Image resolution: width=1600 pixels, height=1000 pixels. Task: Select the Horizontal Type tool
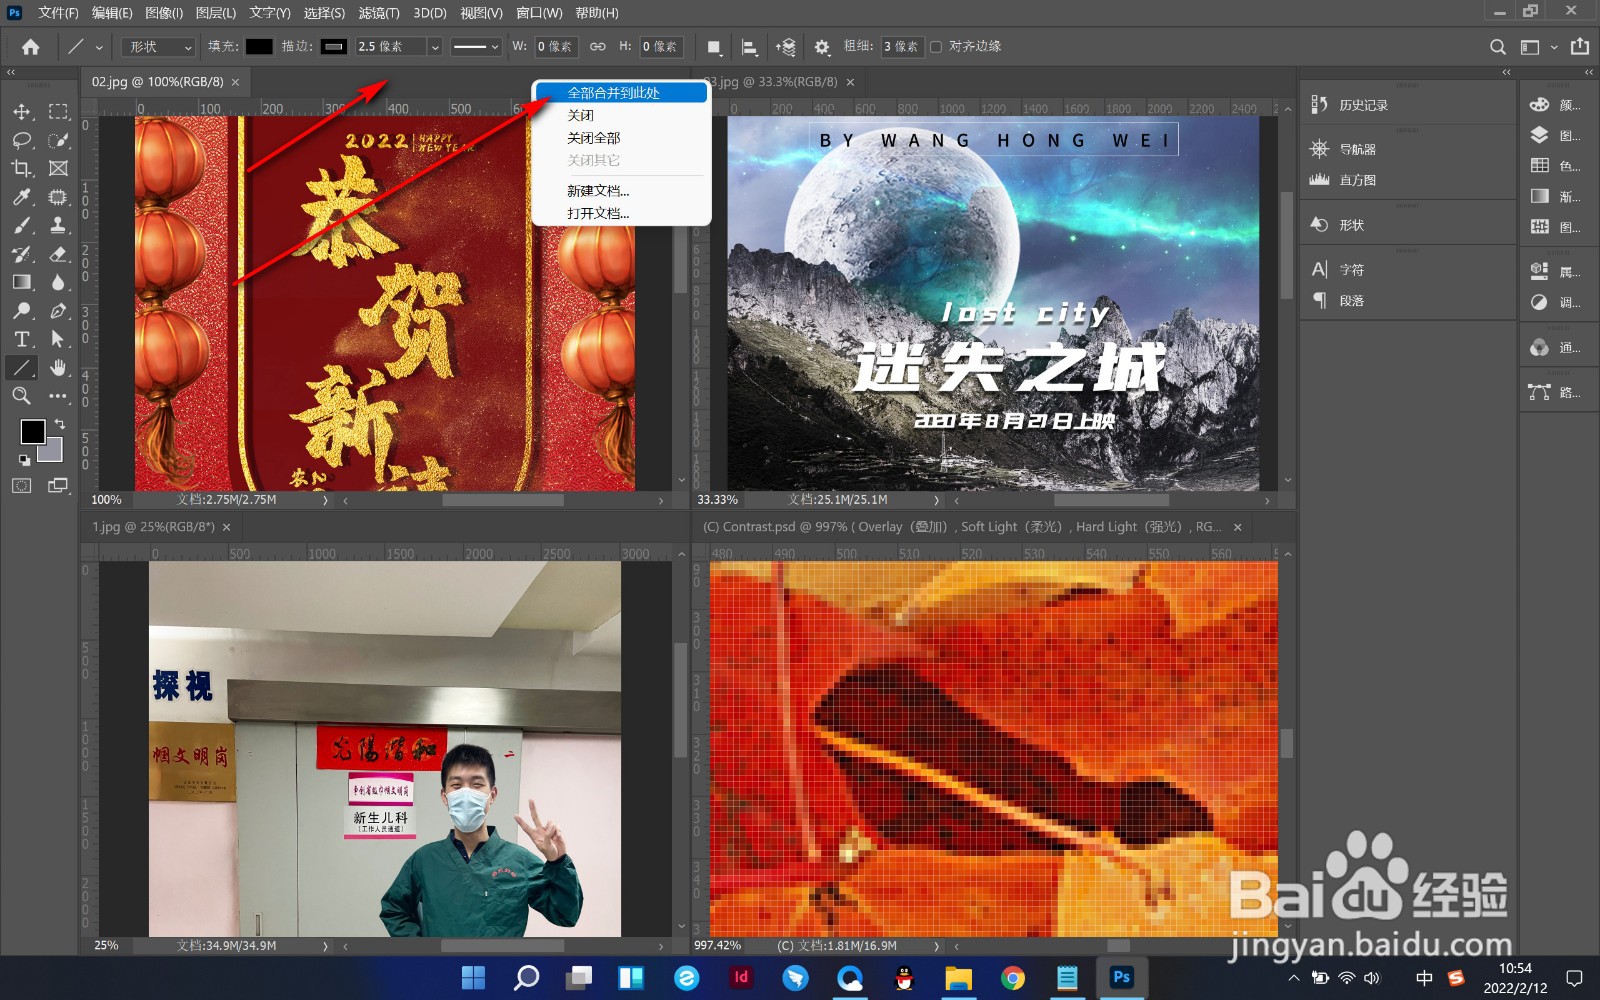pyautogui.click(x=22, y=339)
